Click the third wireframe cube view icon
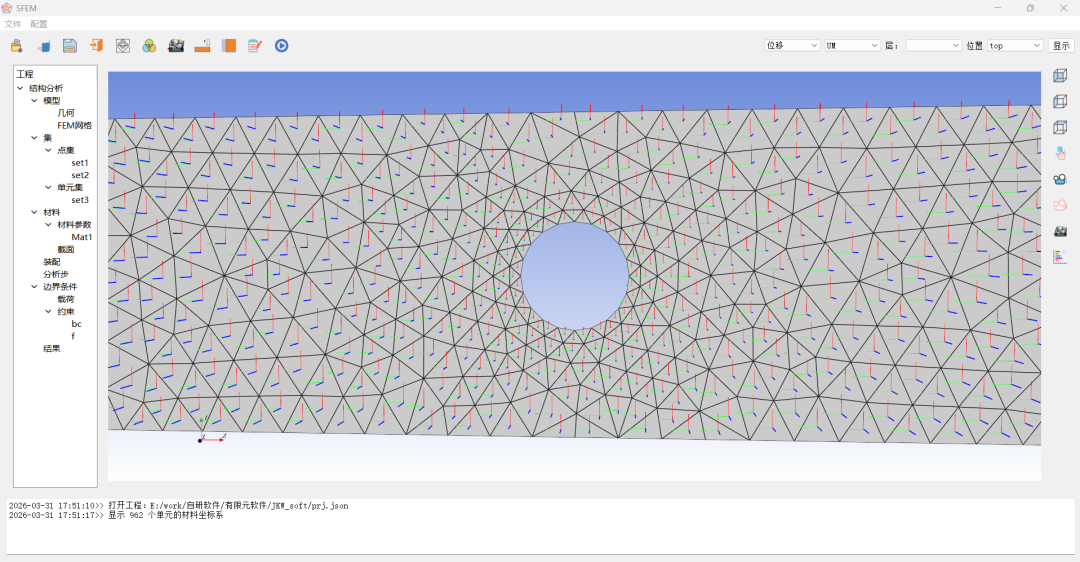Viewport: 1080px width, 562px height. pos(1060,127)
